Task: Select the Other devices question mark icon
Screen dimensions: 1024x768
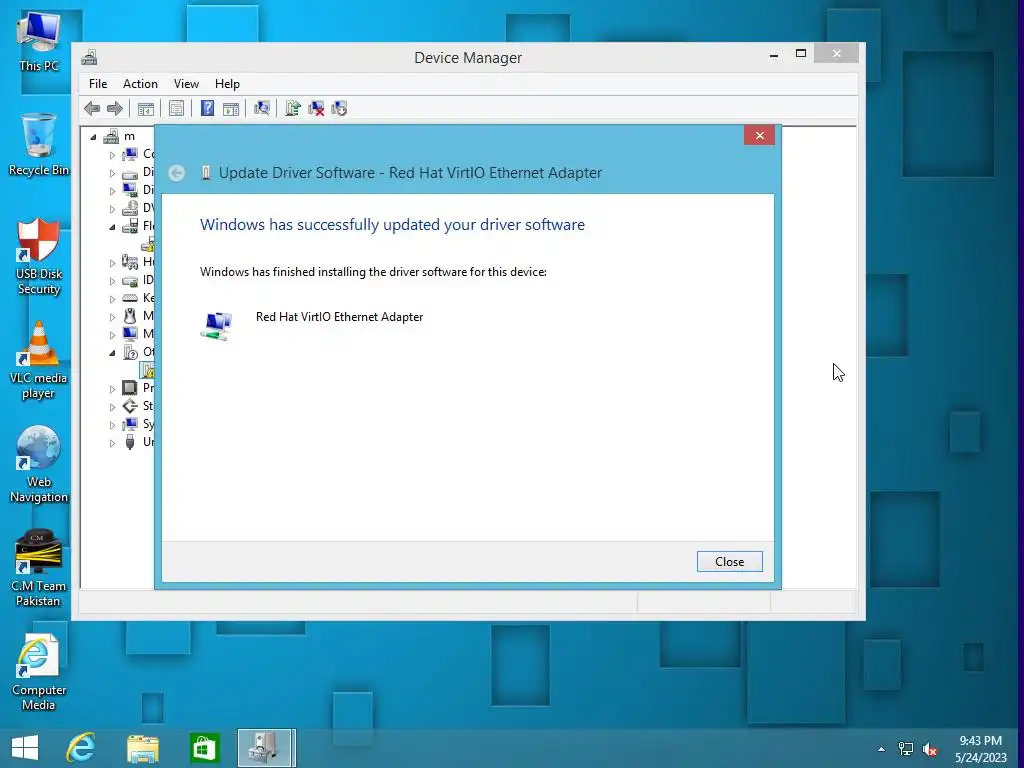Action: 130,352
